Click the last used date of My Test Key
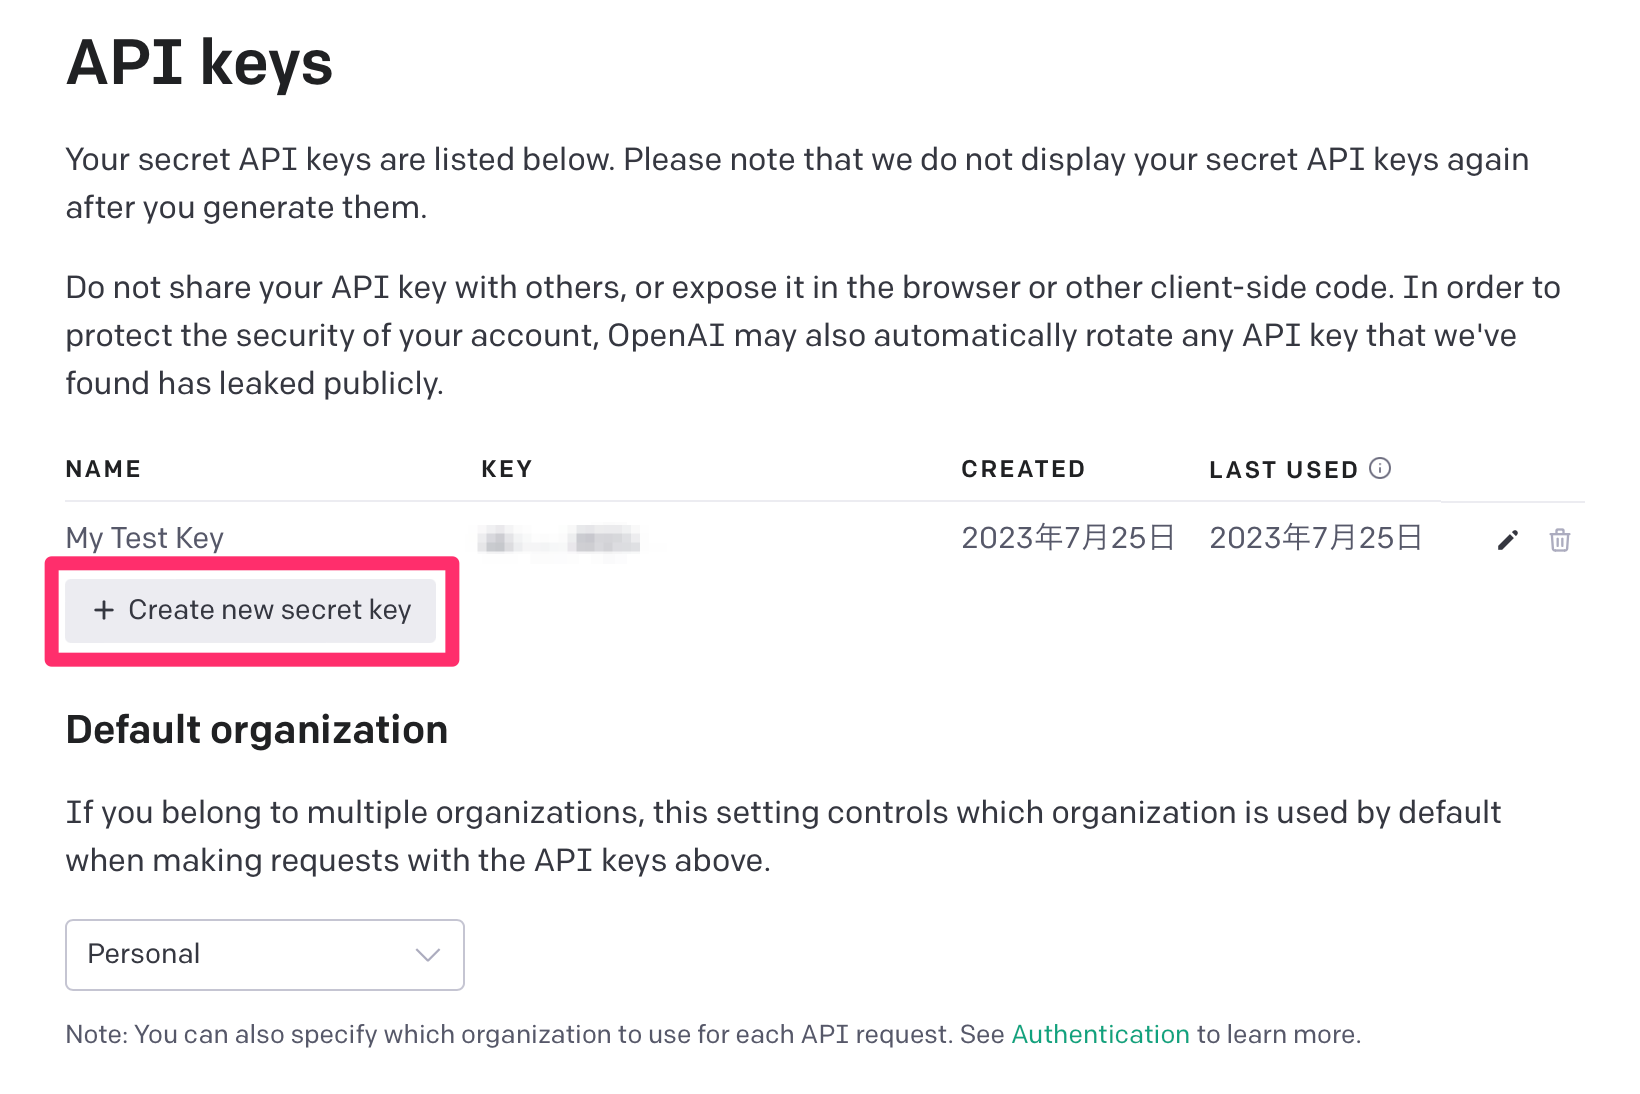 tap(1315, 538)
